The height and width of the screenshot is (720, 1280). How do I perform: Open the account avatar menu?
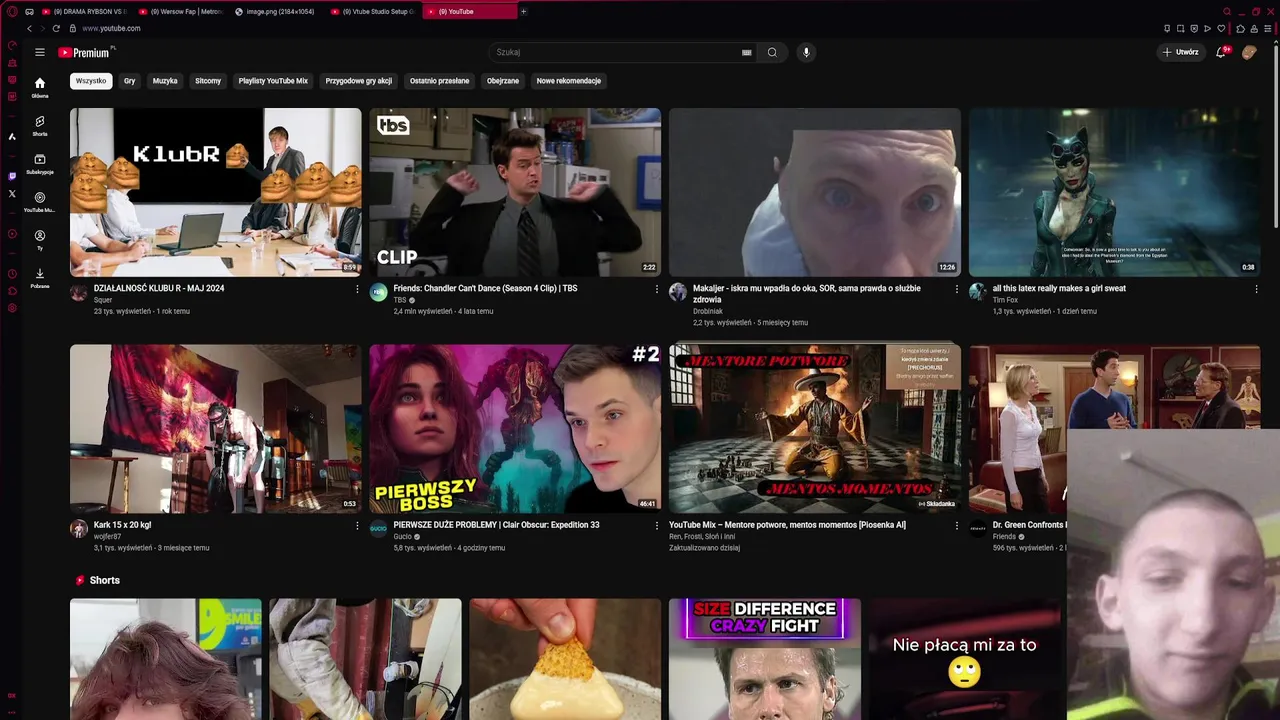pos(1249,52)
